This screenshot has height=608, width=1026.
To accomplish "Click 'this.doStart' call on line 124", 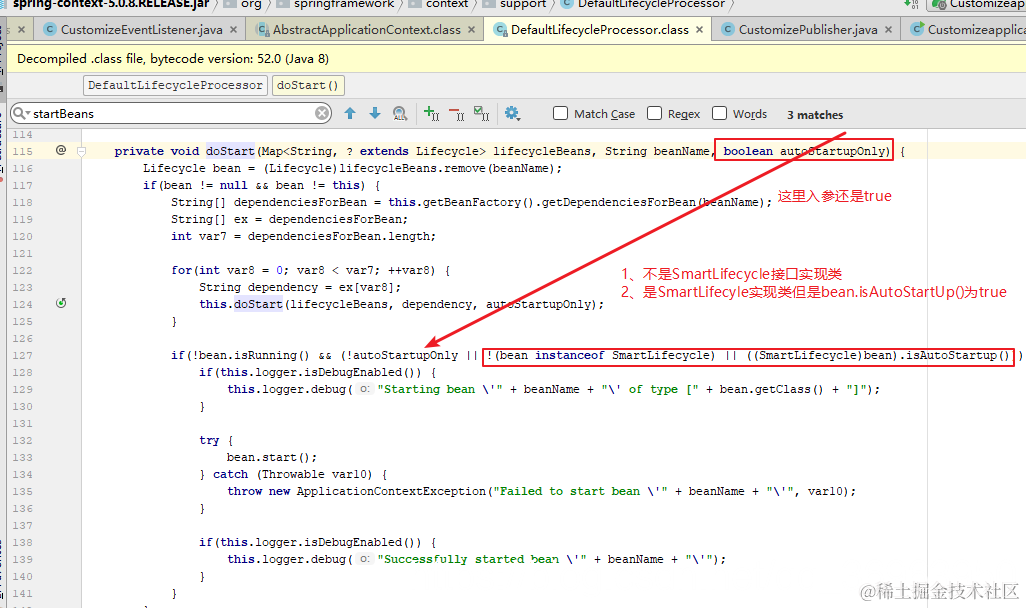I will pyautogui.click(x=241, y=304).
